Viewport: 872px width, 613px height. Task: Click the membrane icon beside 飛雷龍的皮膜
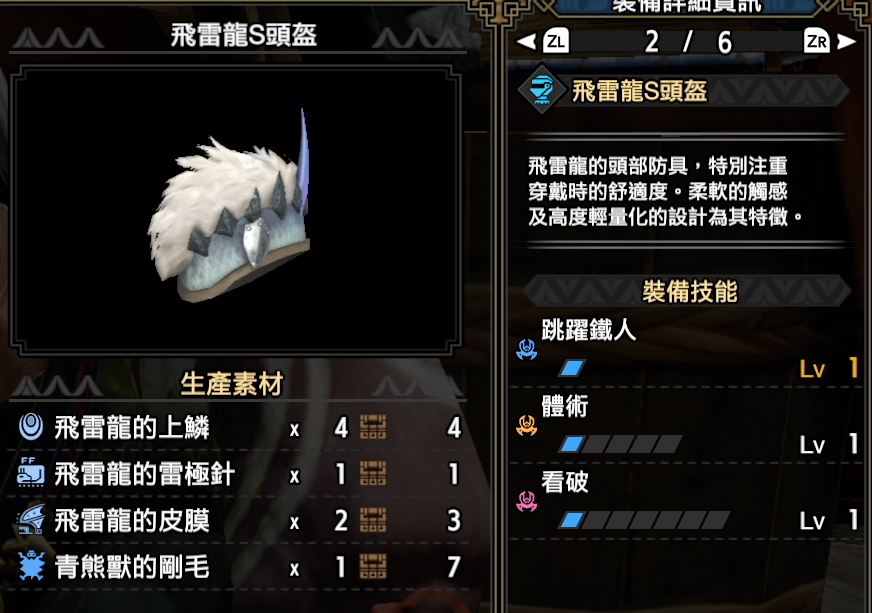pos(31,520)
